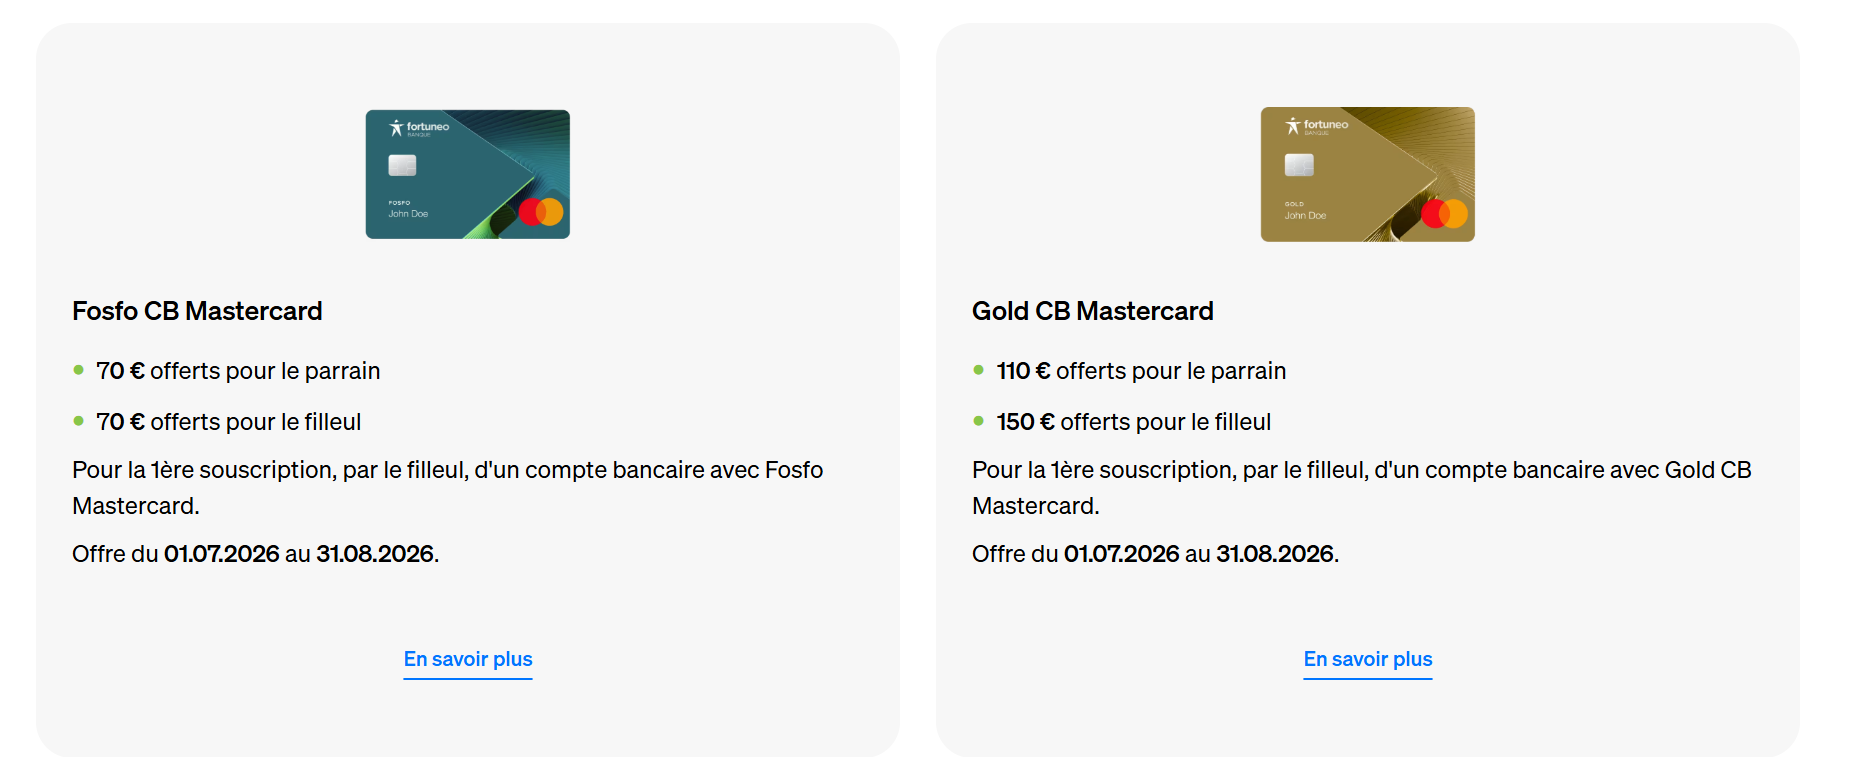This screenshot has height=757, width=1861.
Task: Click 70 € offerts pour le parrain
Action: [x=238, y=371]
